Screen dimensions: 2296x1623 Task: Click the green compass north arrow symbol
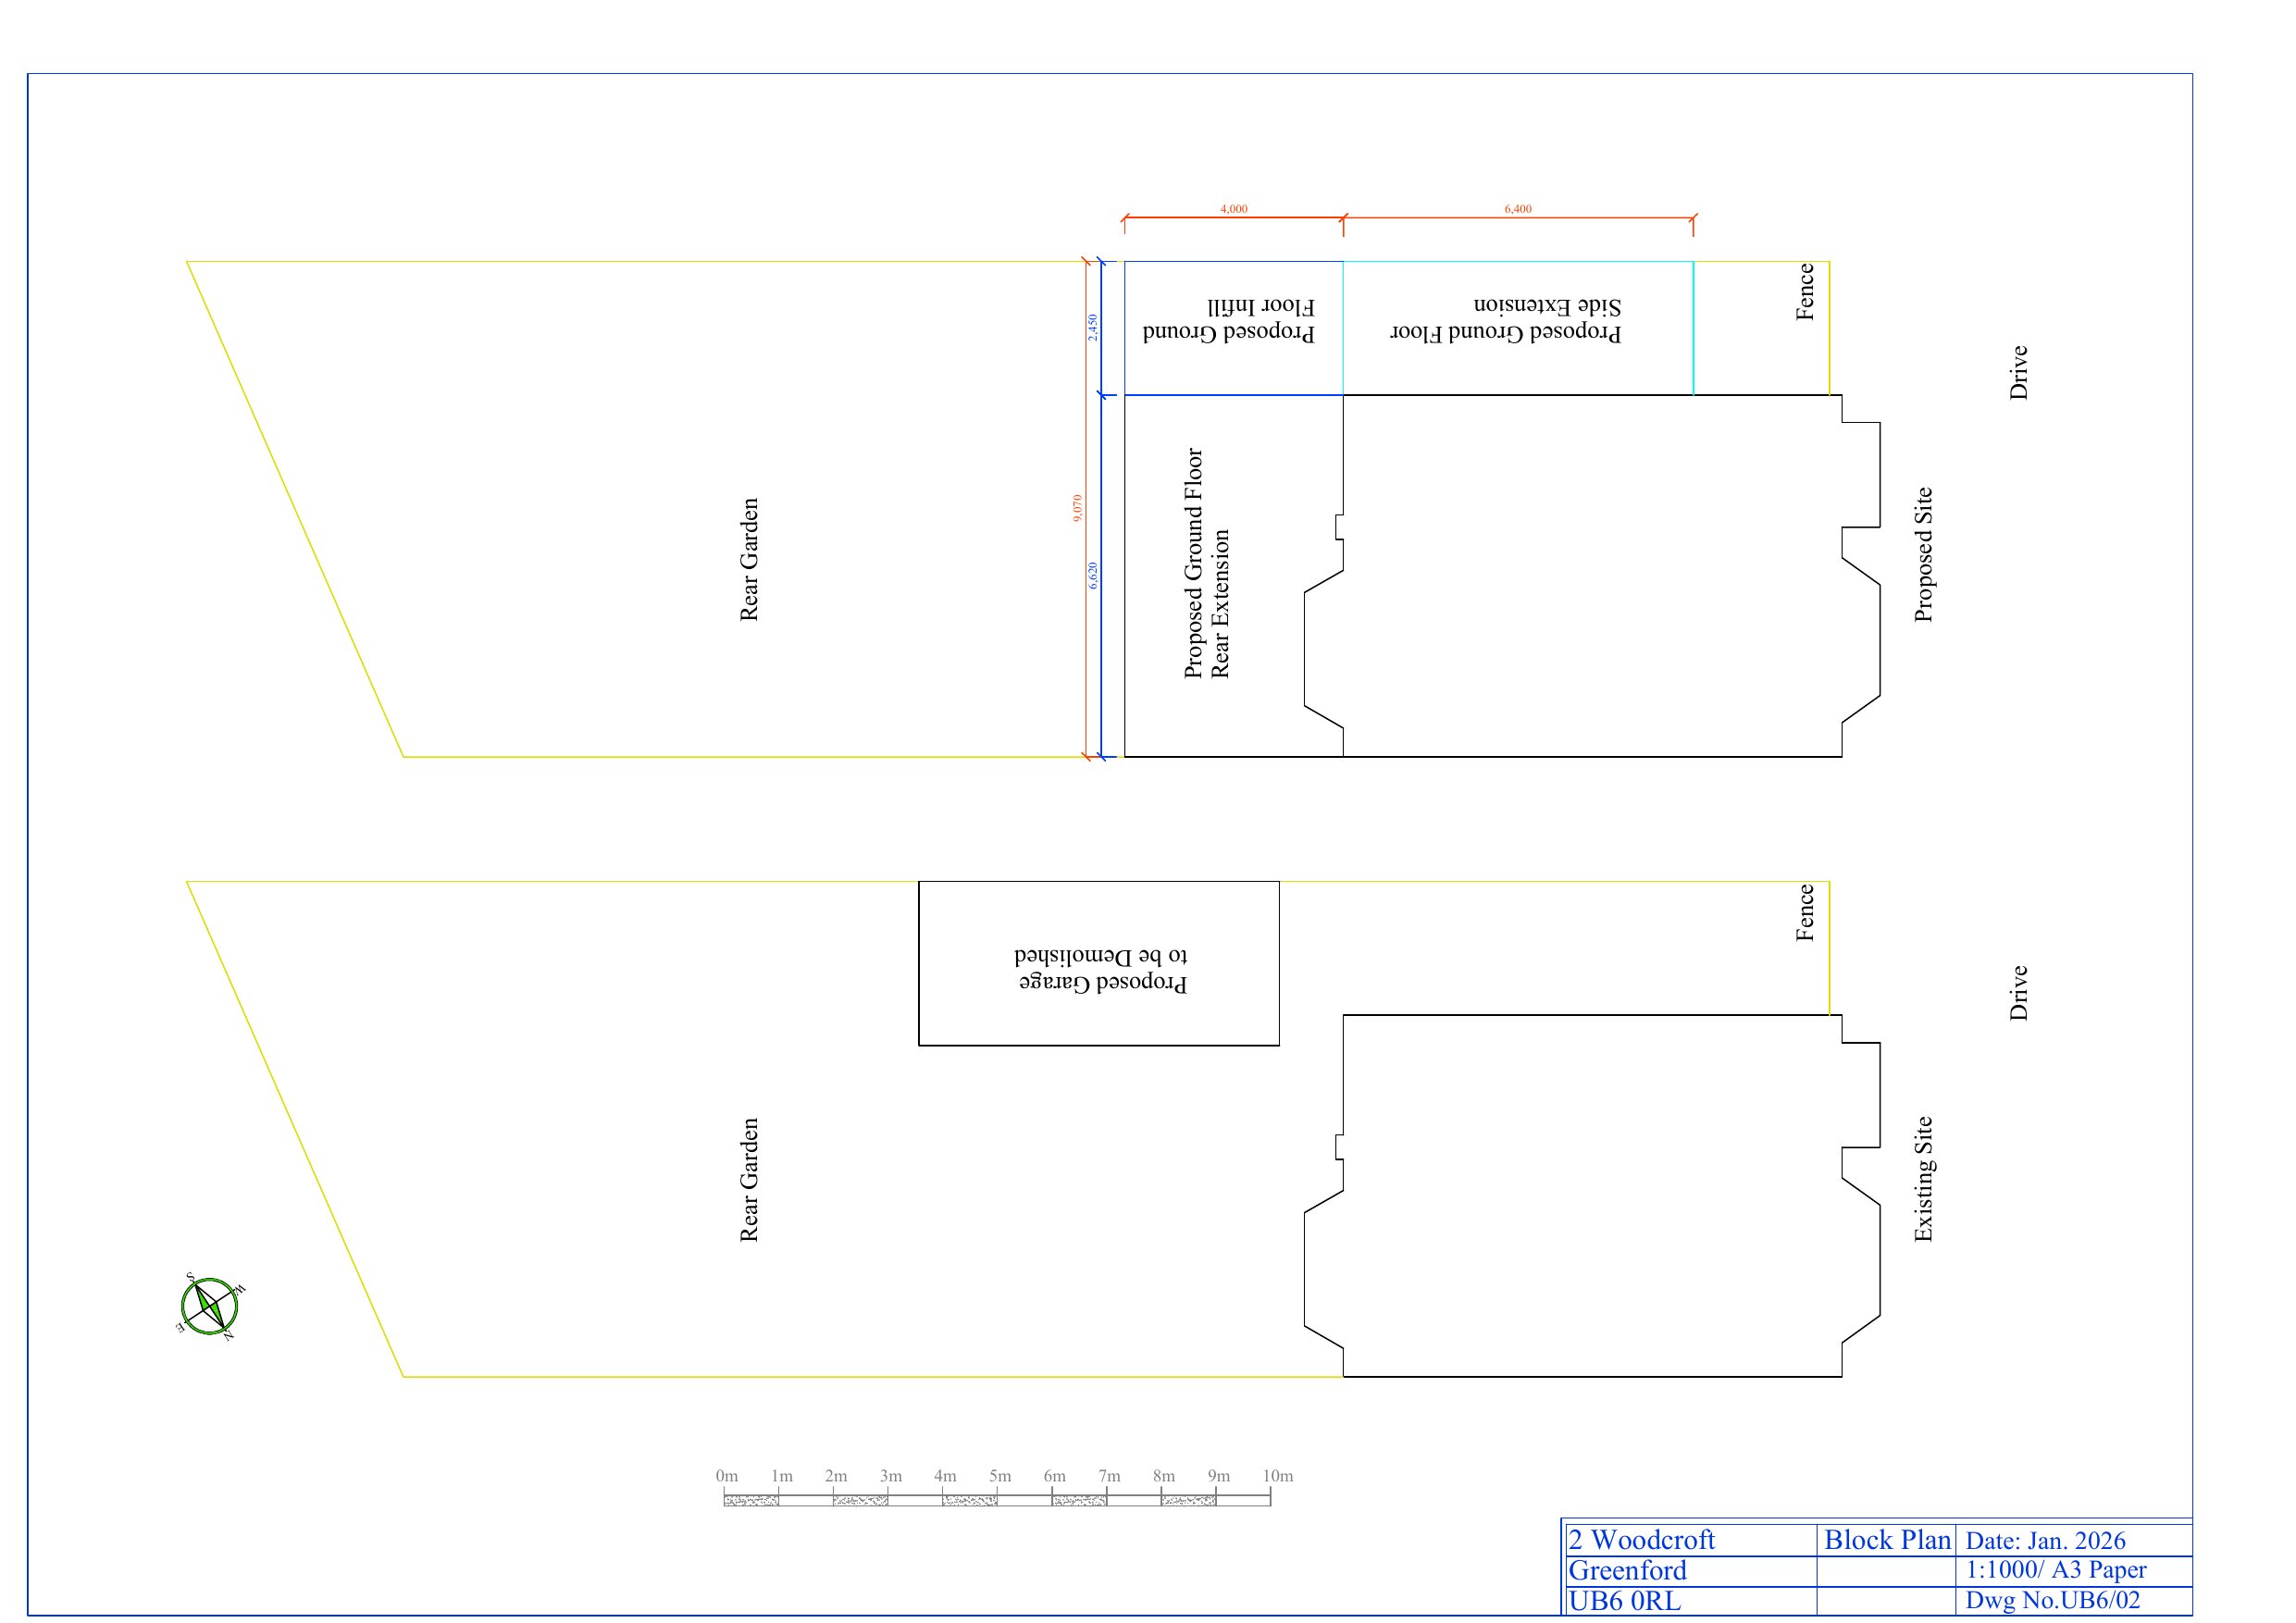tap(210, 1306)
